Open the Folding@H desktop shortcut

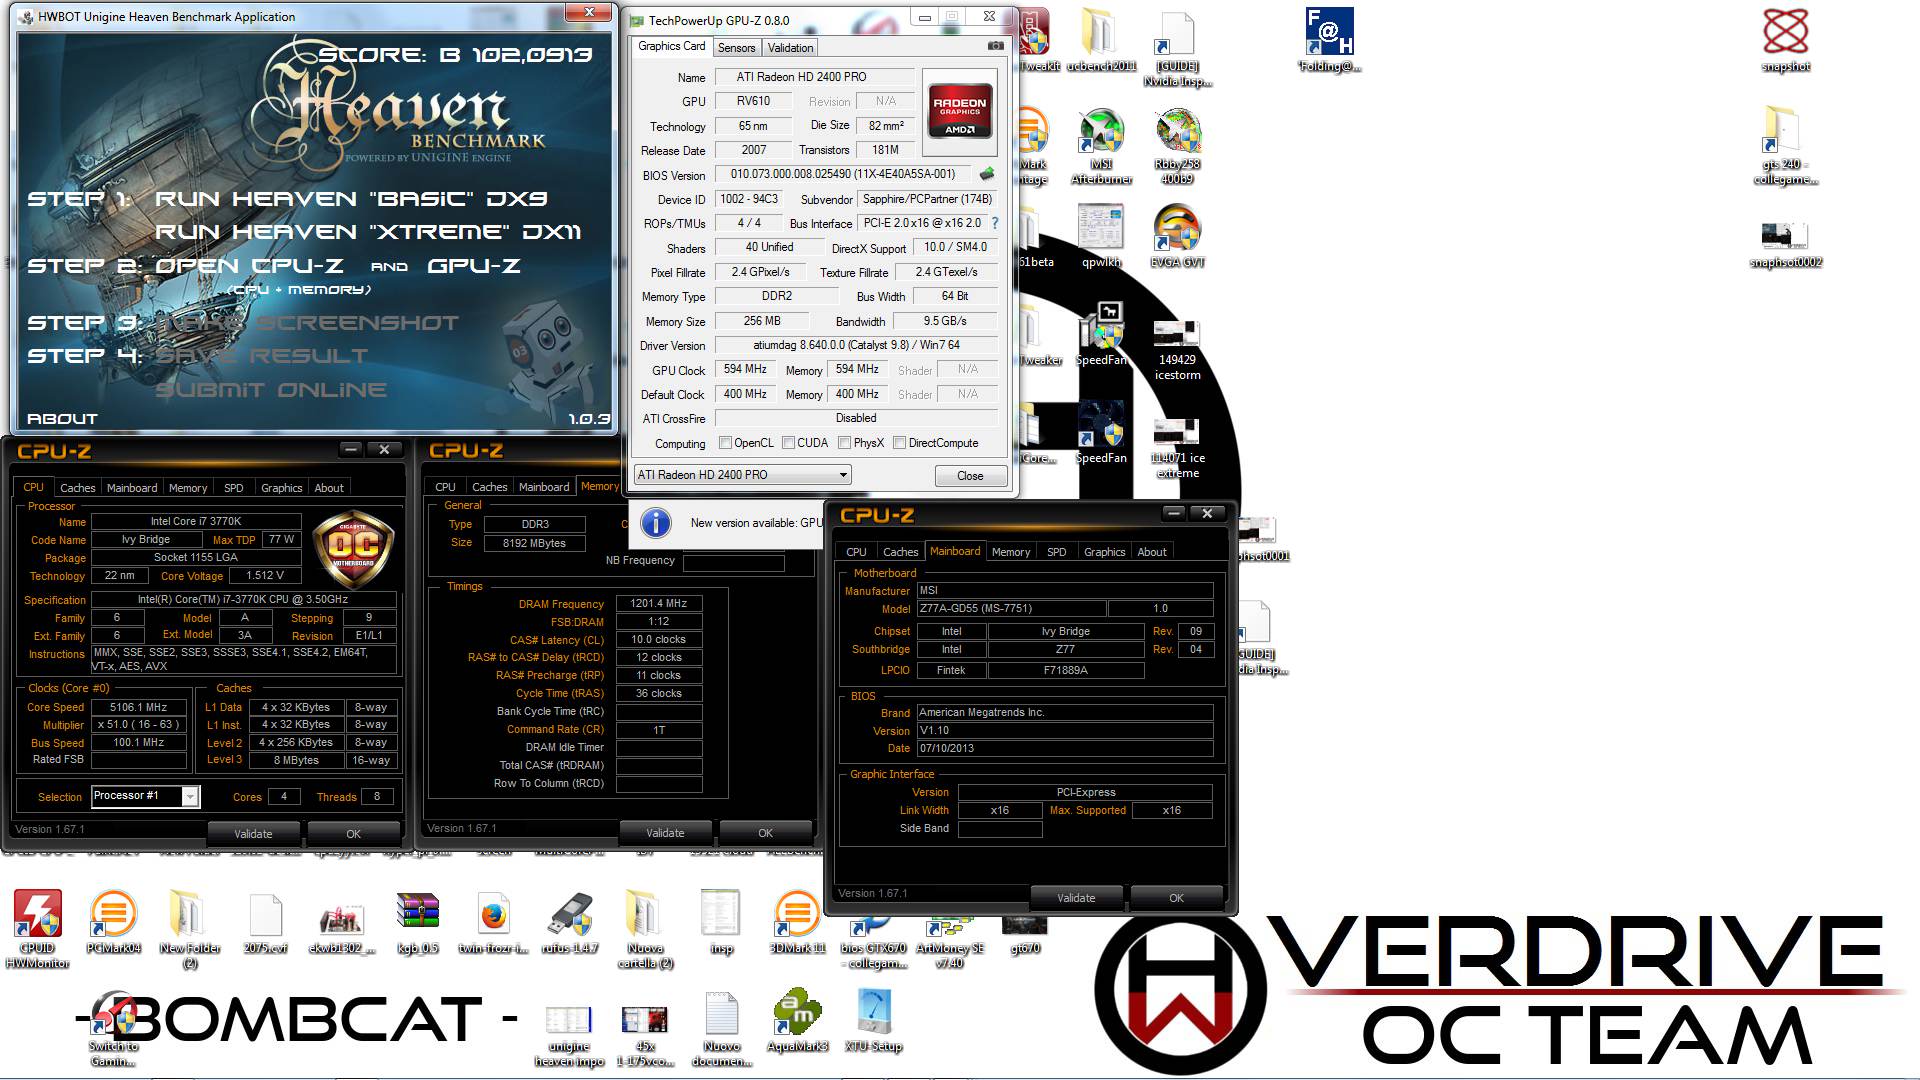[1329, 41]
